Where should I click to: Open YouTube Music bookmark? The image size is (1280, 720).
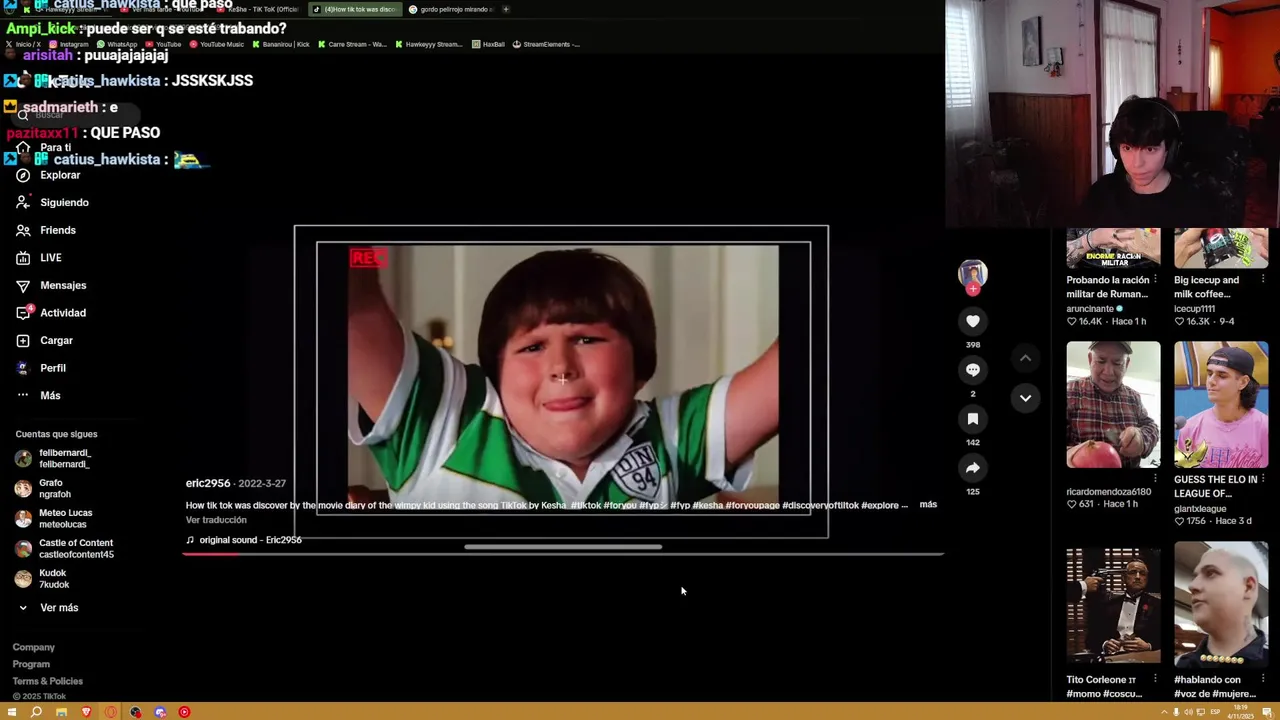(x=218, y=44)
